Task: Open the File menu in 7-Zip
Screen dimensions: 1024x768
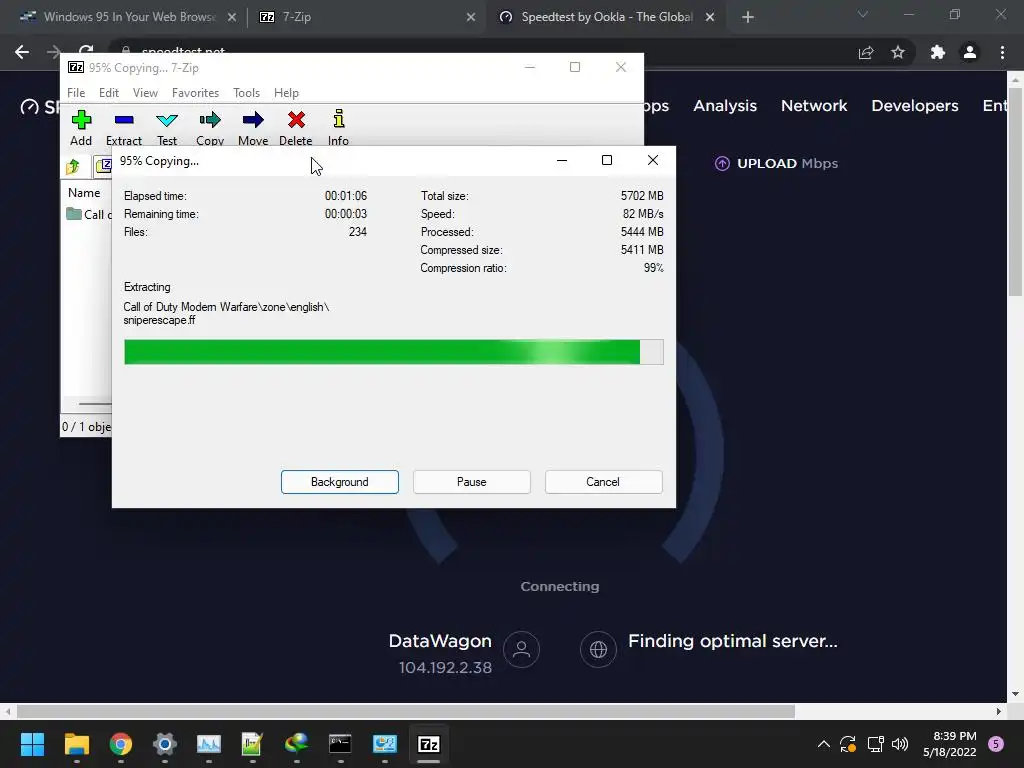Action: [x=76, y=93]
